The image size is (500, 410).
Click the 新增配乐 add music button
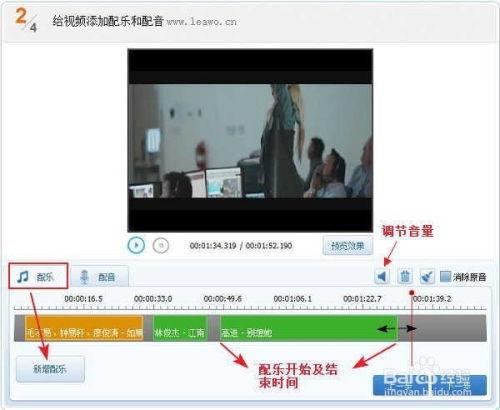point(50,369)
